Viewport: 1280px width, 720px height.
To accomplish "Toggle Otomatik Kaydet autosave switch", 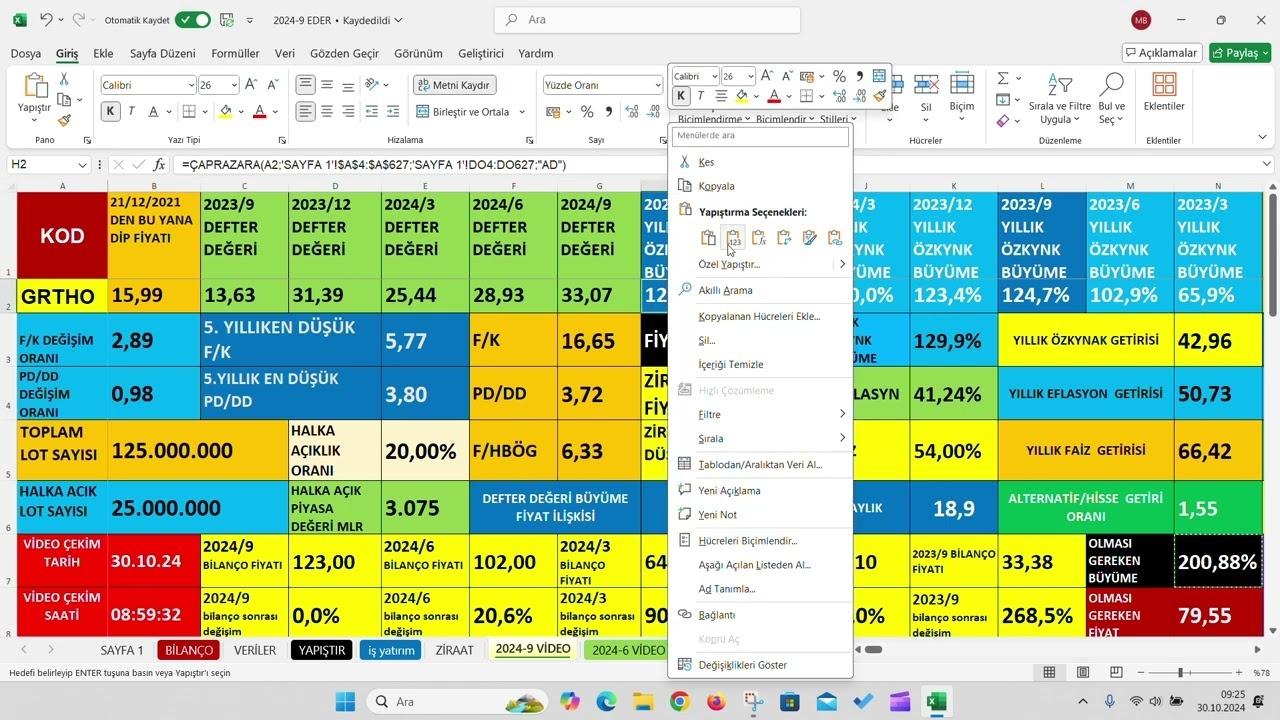I will (192, 20).
